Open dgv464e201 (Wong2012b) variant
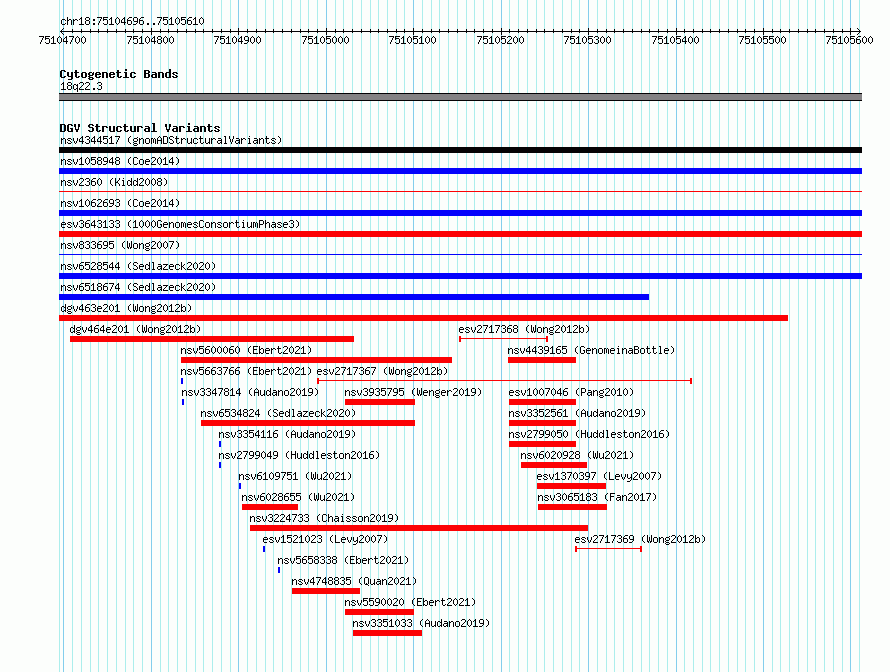 (x=135, y=329)
